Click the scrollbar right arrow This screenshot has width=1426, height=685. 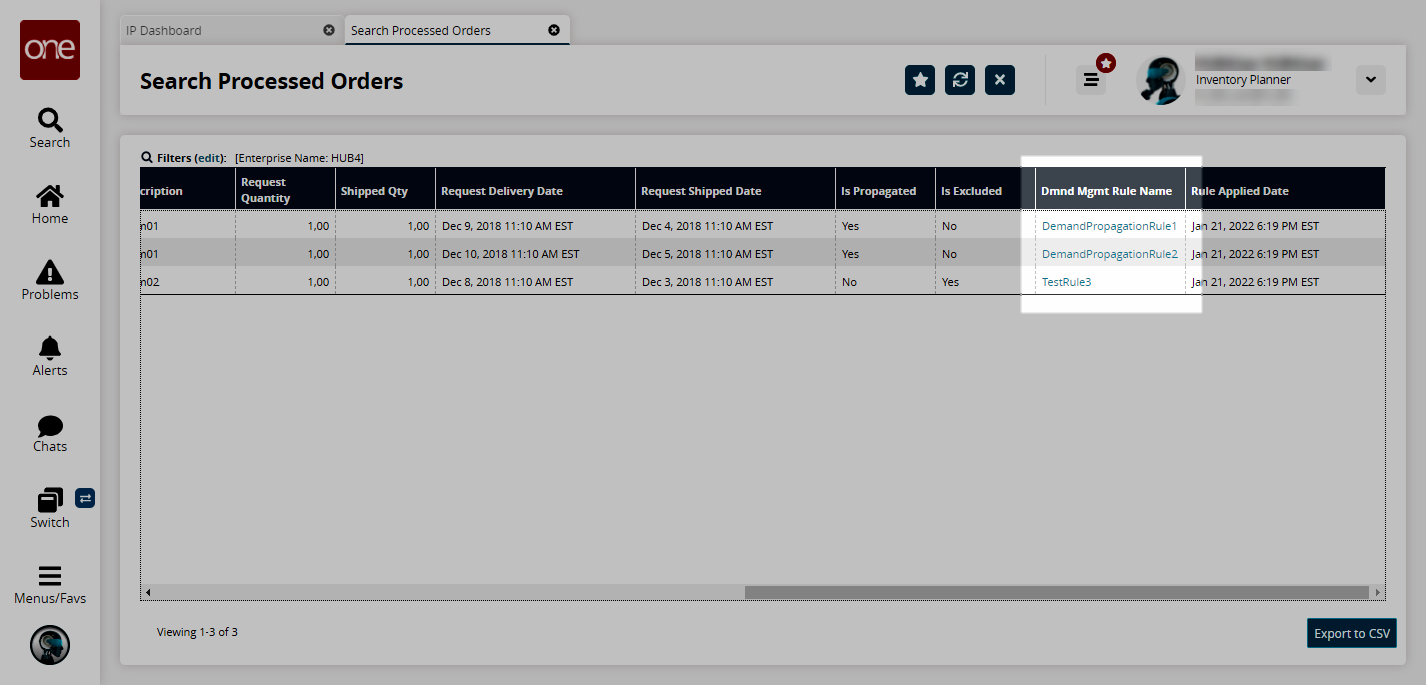click(1378, 593)
